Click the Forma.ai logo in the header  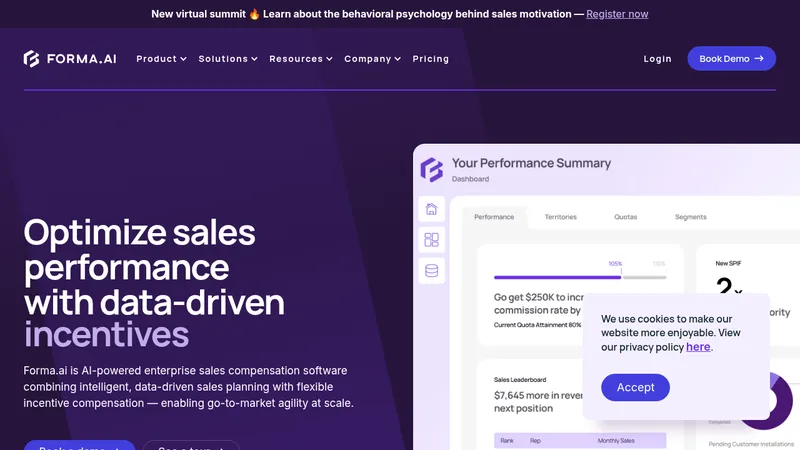pyautogui.click(x=70, y=59)
